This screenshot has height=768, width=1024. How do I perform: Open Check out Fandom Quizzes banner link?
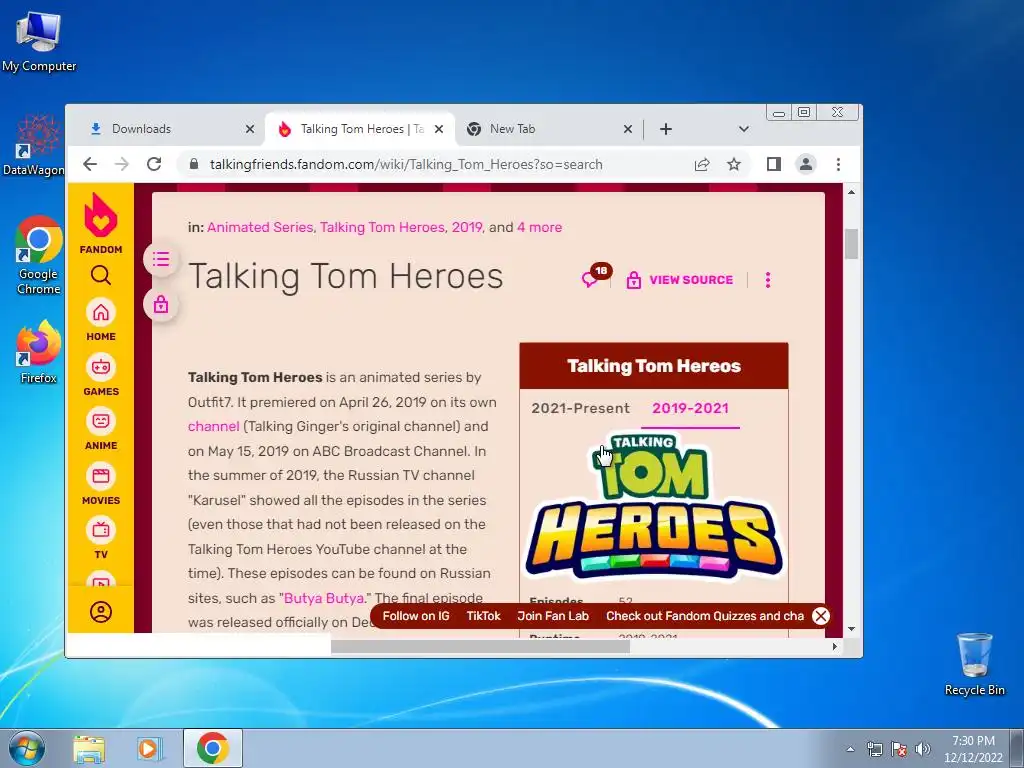pos(705,616)
